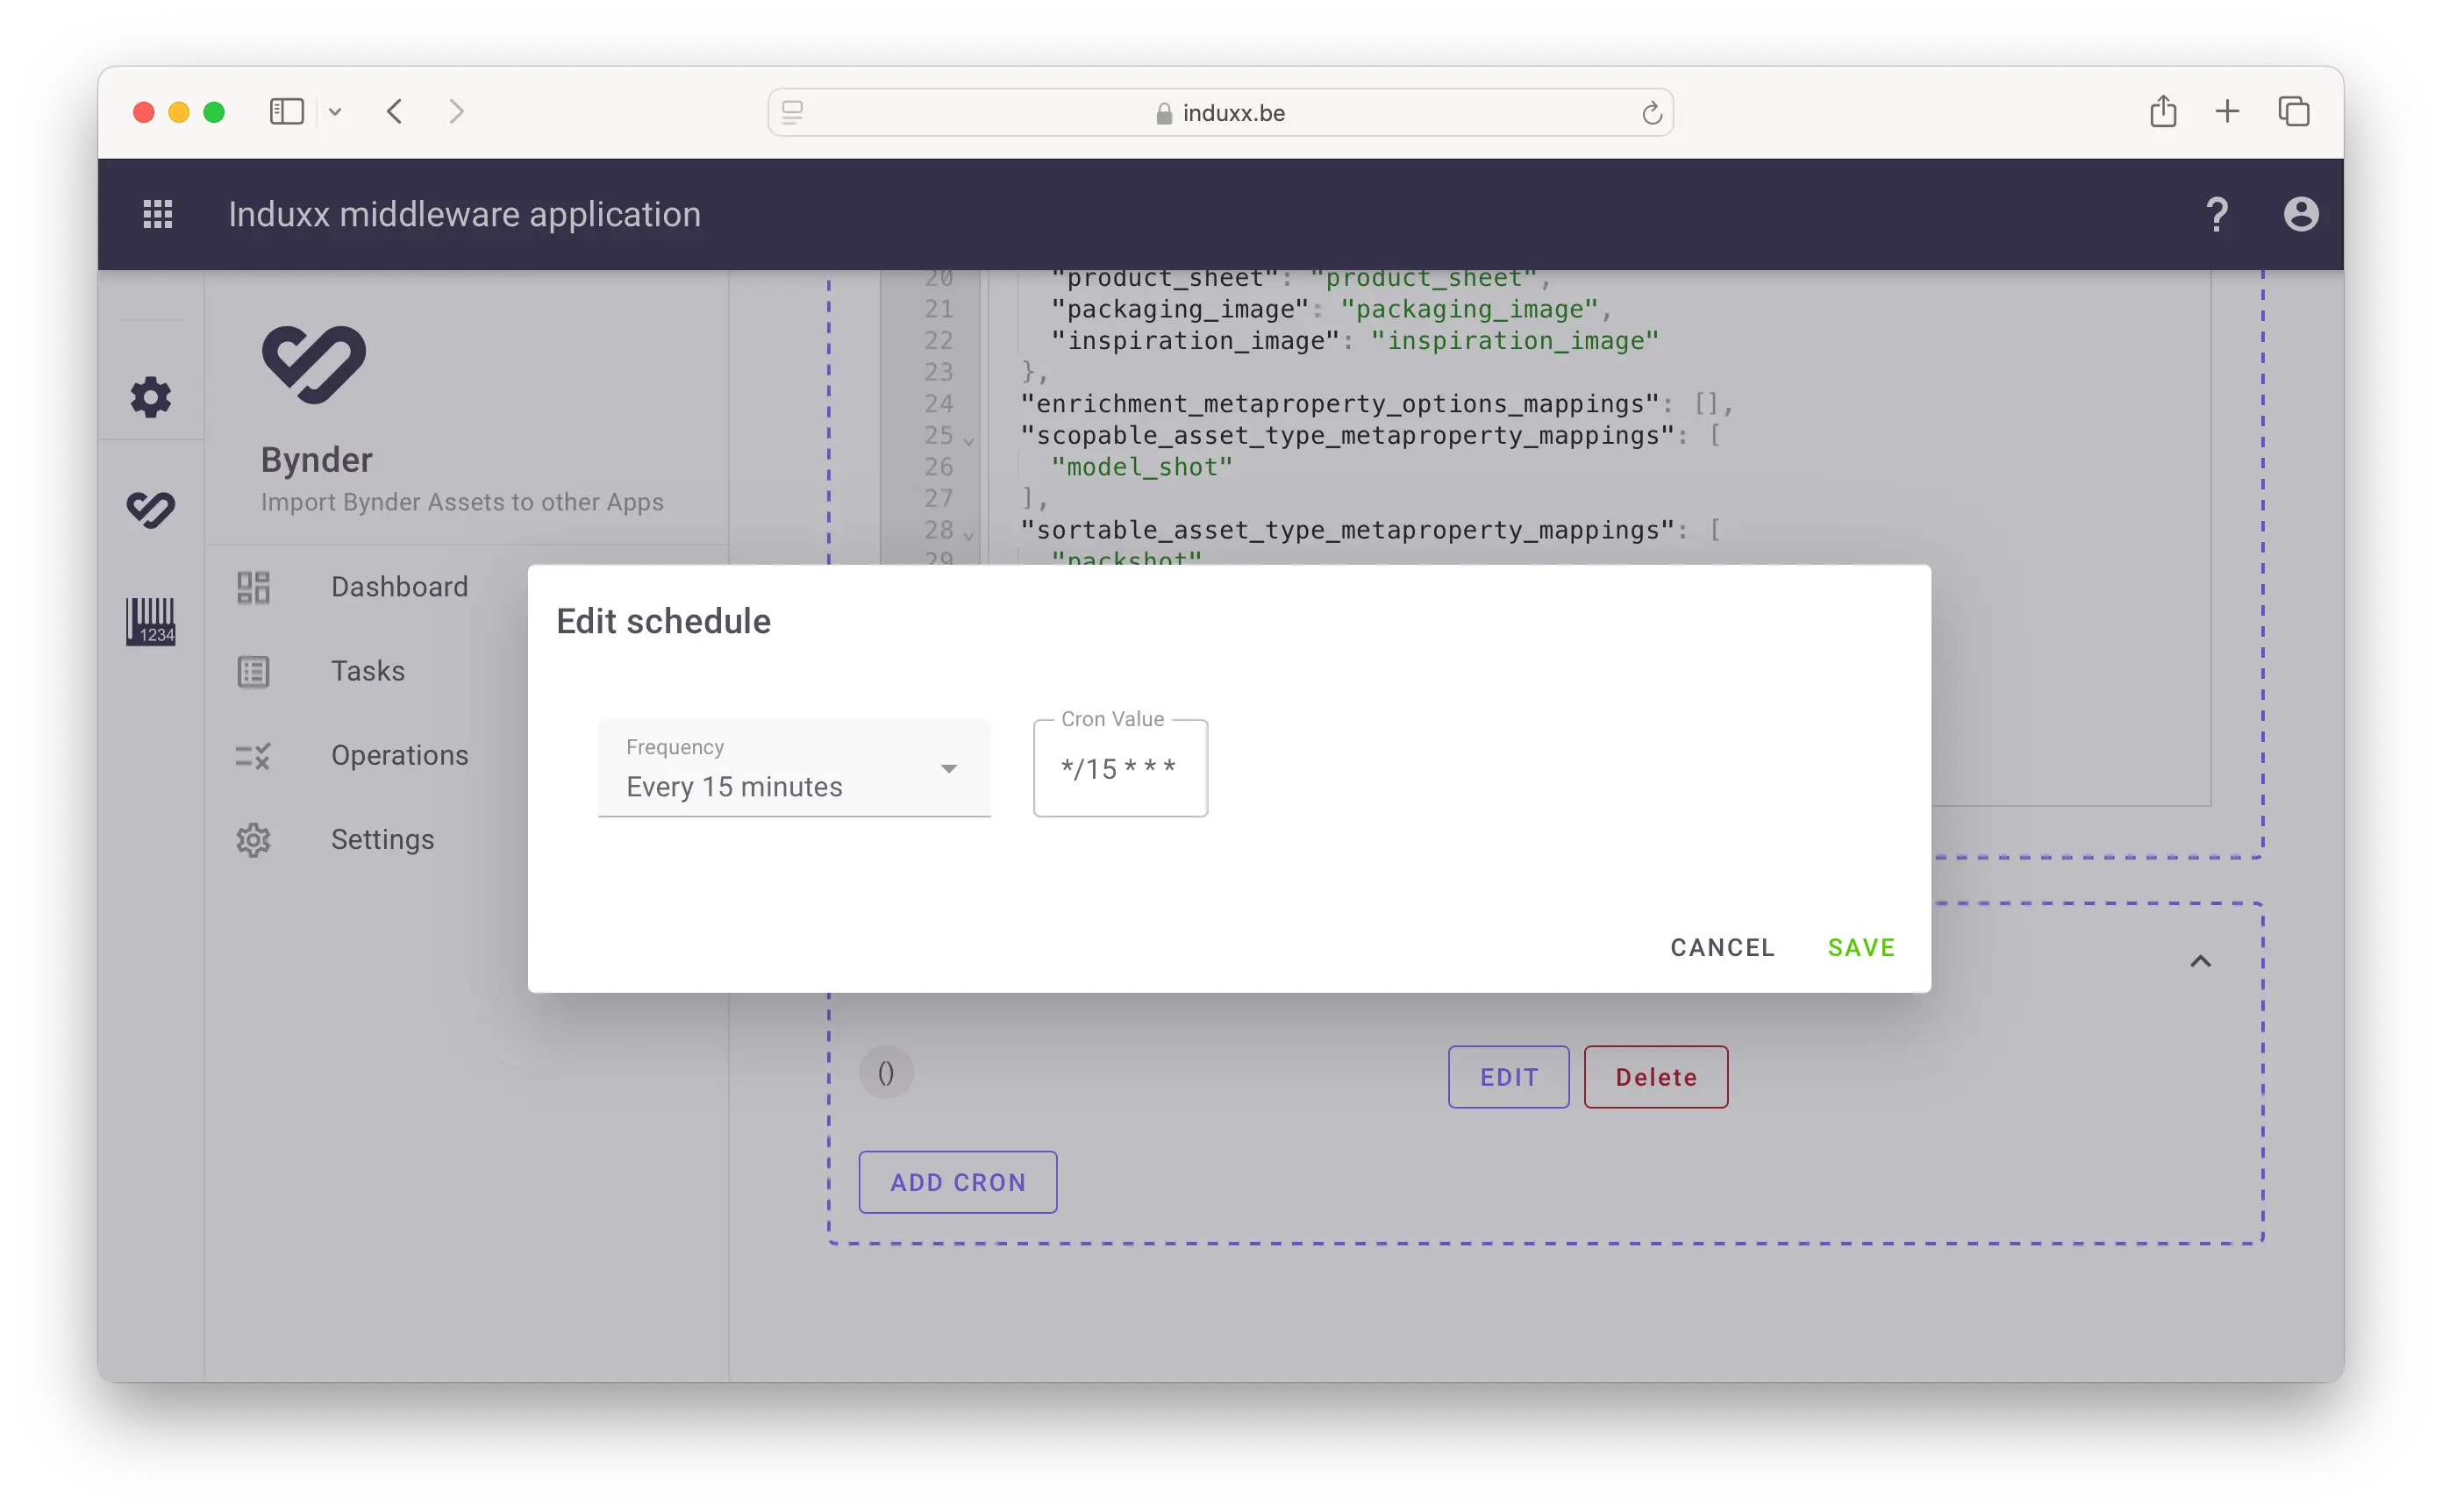Reload the page with refresh icon
The height and width of the screenshot is (1512, 2442).
(1651, 113)
